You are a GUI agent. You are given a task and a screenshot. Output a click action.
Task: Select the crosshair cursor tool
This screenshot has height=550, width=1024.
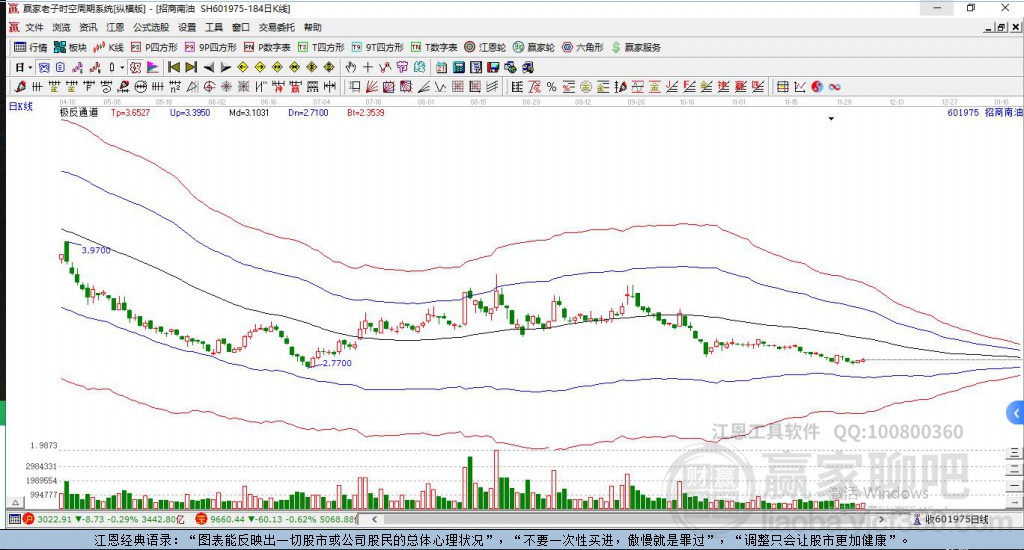(x=368, y=67)
